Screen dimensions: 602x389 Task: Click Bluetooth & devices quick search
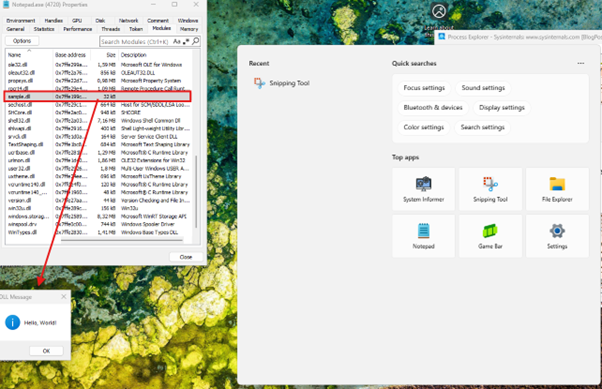click(x=433, y=108)
